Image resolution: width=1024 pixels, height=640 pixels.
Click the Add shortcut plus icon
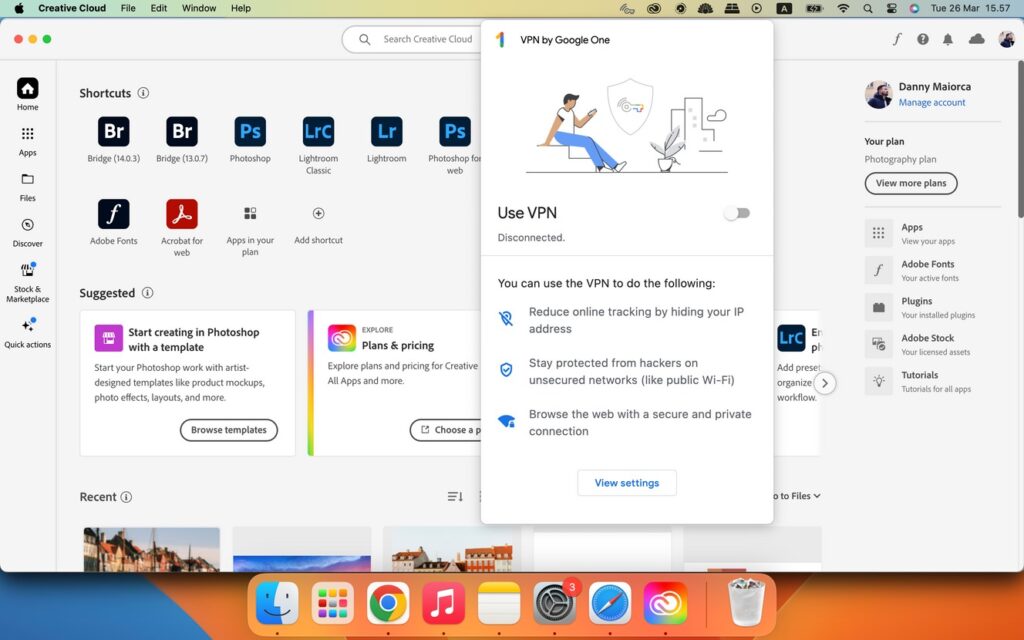(318, 214)
